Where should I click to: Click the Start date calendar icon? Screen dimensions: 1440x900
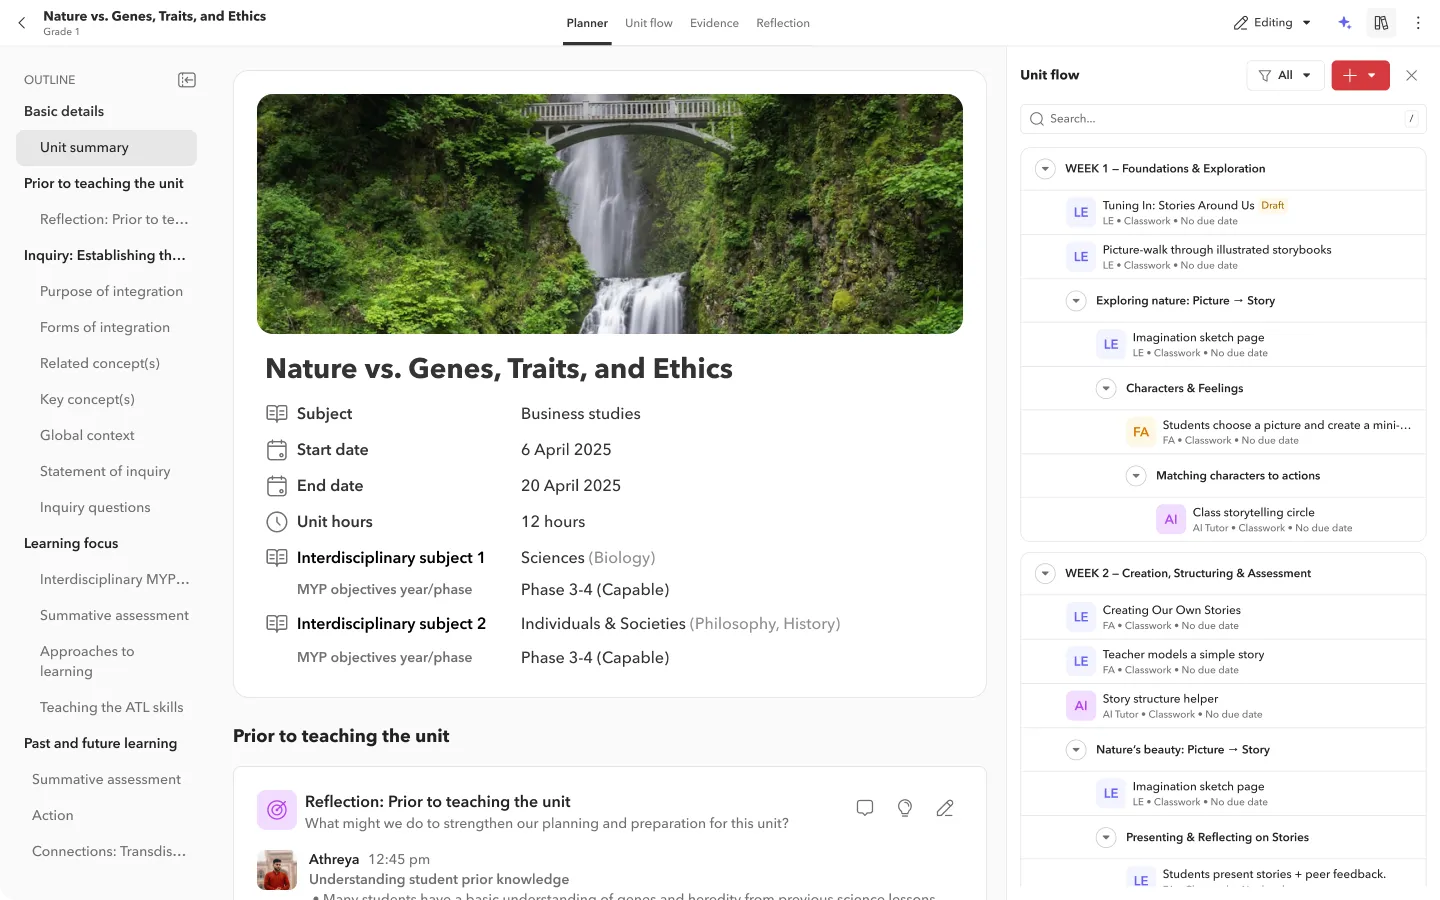click(277, 450)
